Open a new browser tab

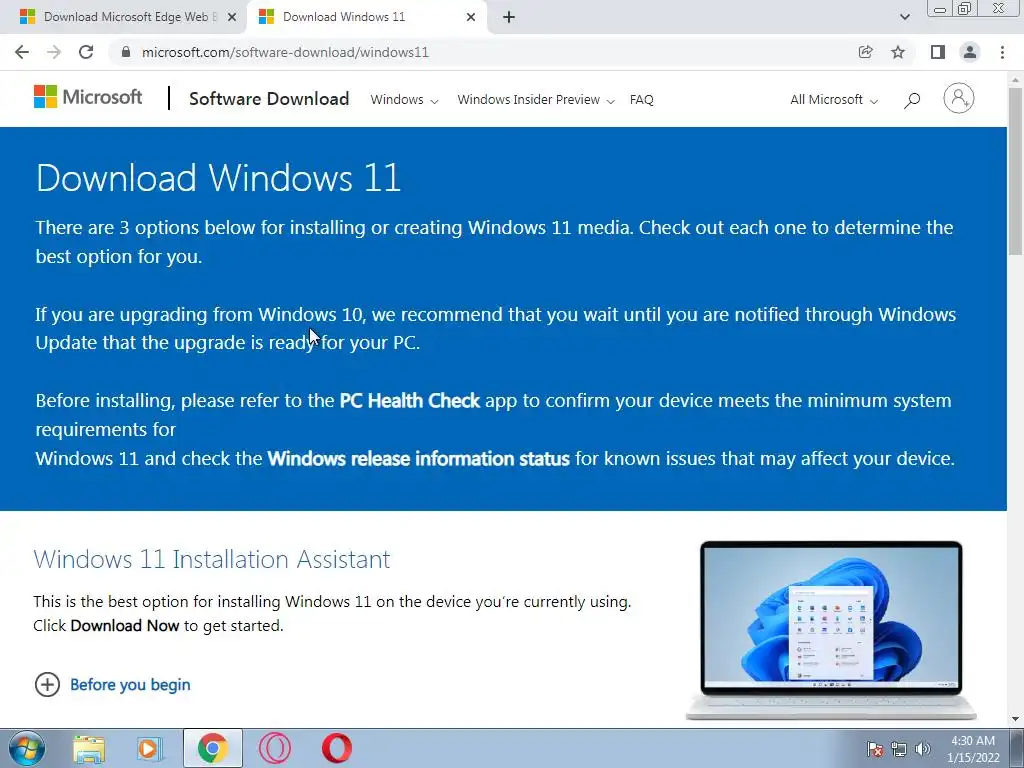509,17
